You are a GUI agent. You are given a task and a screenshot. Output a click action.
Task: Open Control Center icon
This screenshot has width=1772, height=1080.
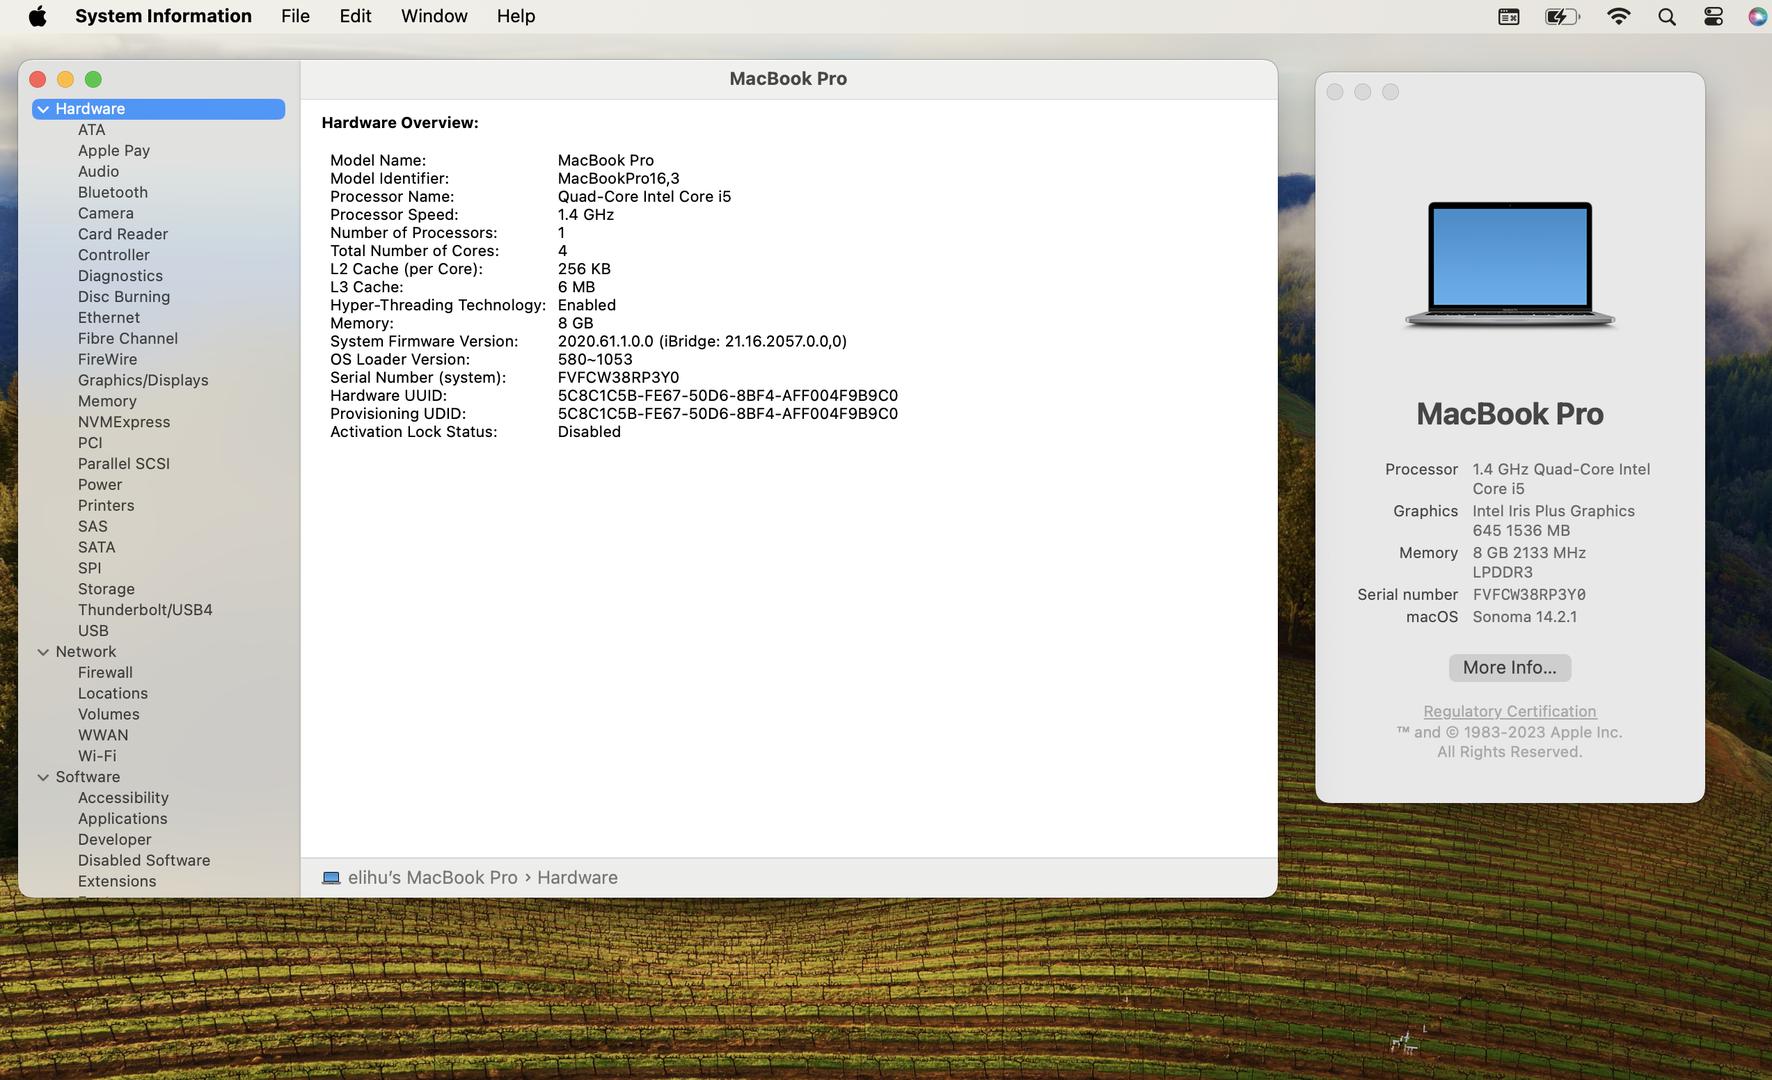[1713, 16]
